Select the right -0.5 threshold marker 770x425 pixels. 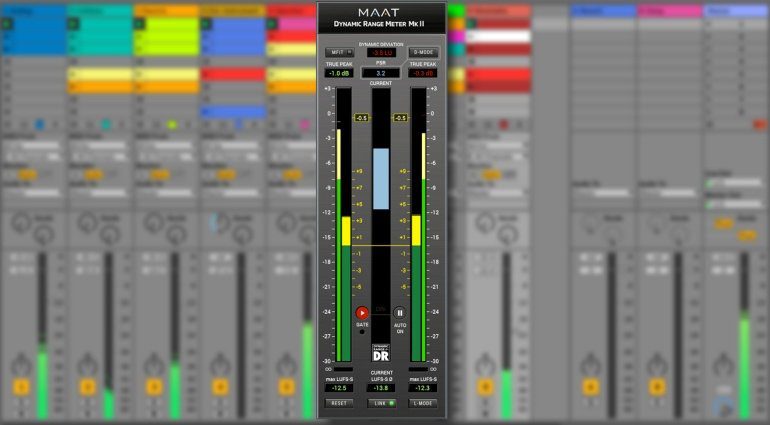point(401,118)
